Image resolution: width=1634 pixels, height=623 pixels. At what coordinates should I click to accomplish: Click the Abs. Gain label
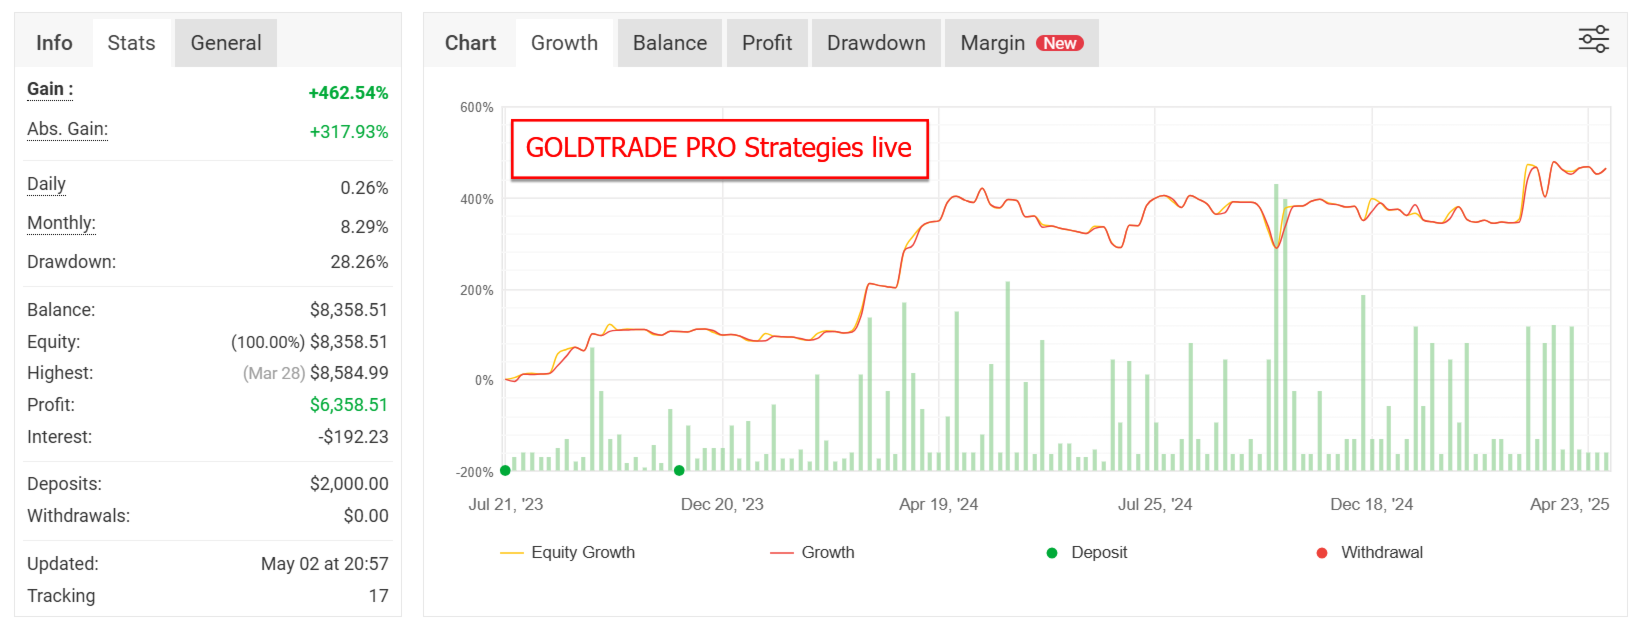[x=67, y=129]
